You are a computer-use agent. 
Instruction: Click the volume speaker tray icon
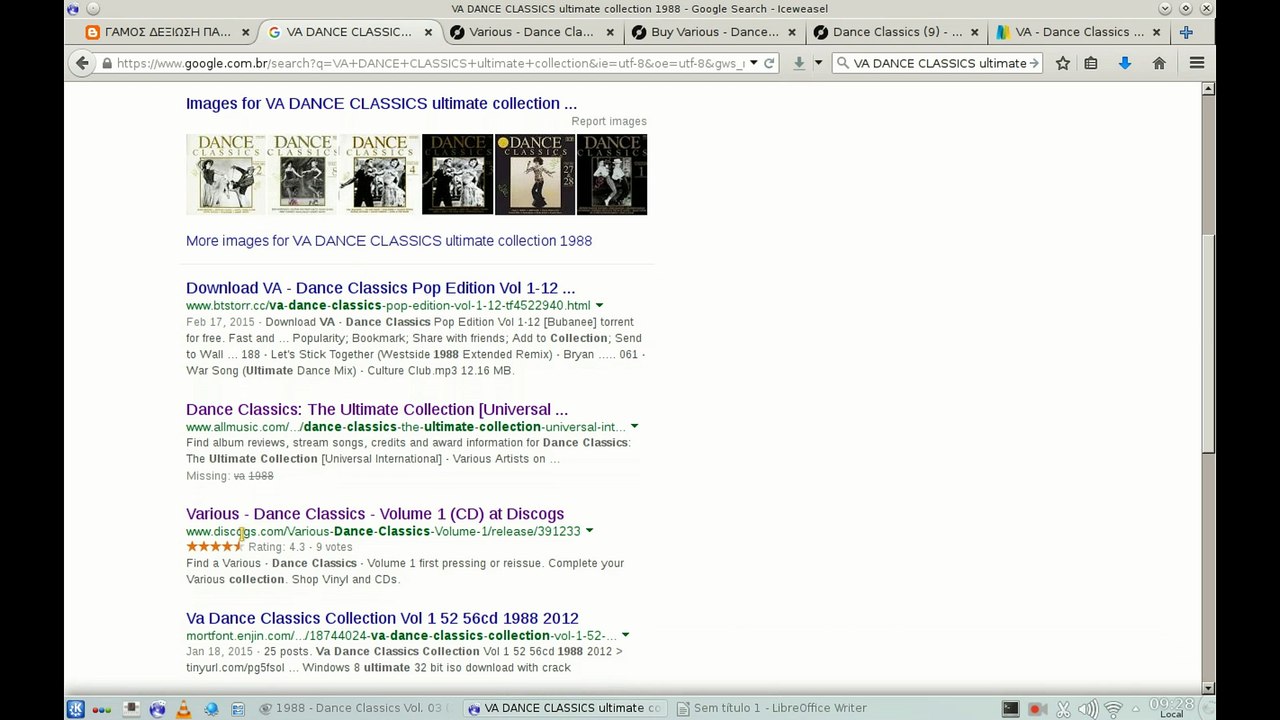tap(1087, 709)
